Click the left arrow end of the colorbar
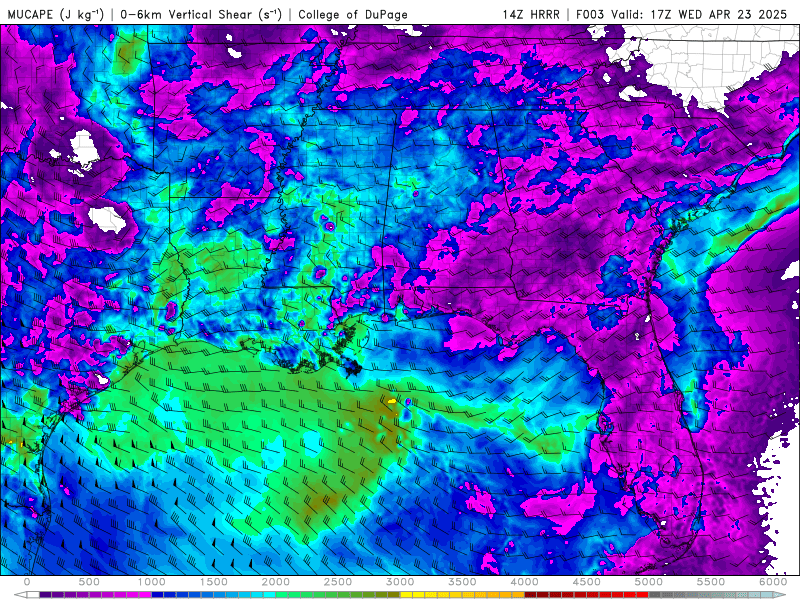800x600 pixels. (x=20, y=595)
